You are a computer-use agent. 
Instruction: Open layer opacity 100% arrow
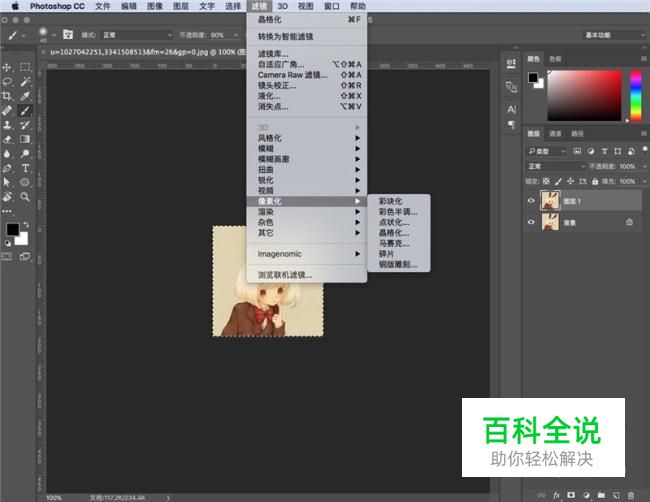click(x=644, y=166)
